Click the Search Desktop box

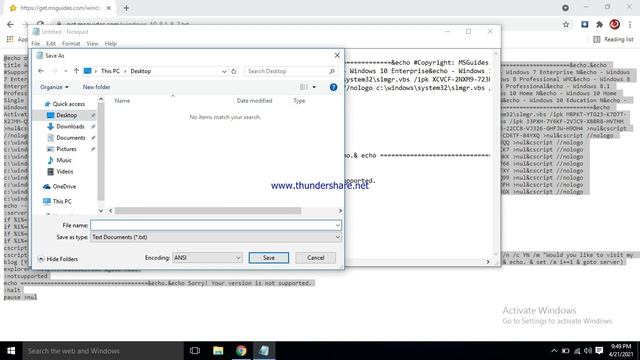[291, 71]
